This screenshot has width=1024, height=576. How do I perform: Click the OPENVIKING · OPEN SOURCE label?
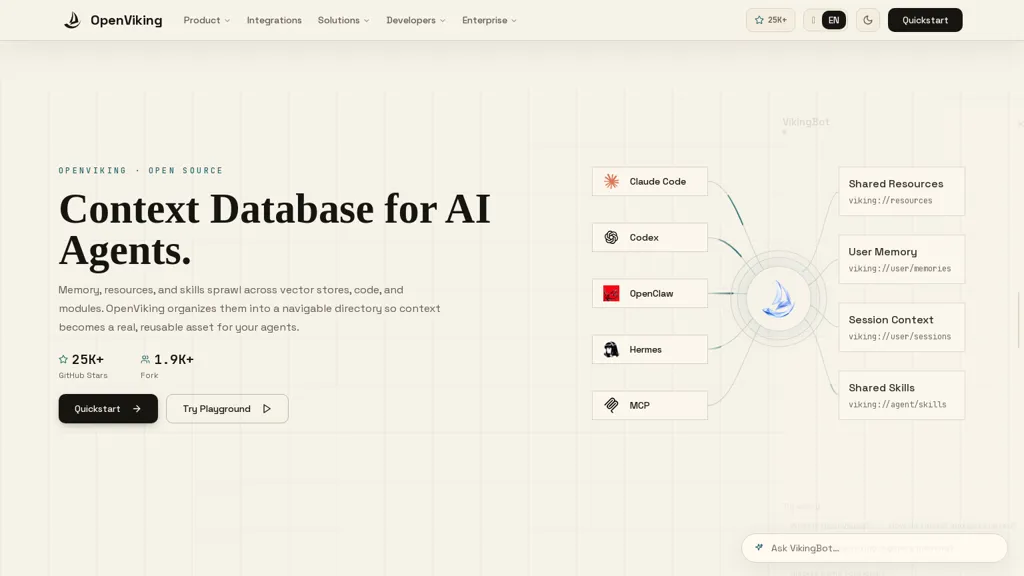pos(141,170)
